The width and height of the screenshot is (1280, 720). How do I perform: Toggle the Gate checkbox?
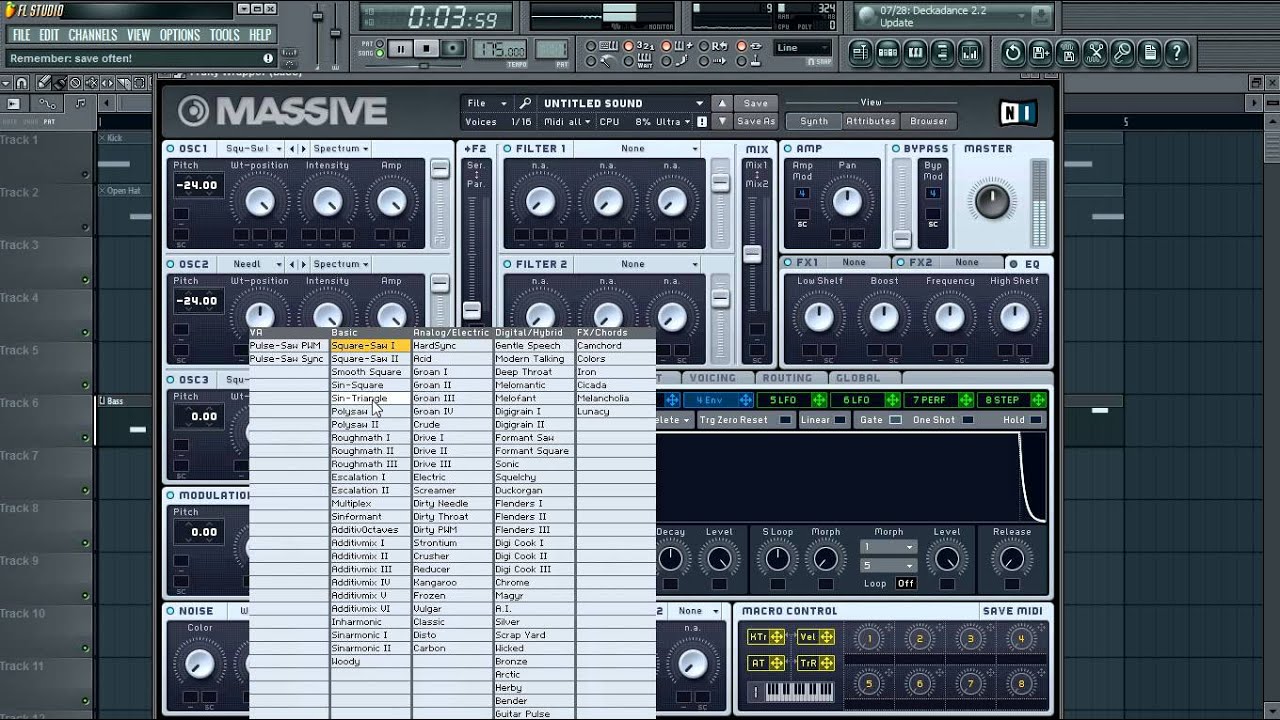coord(895,420)
